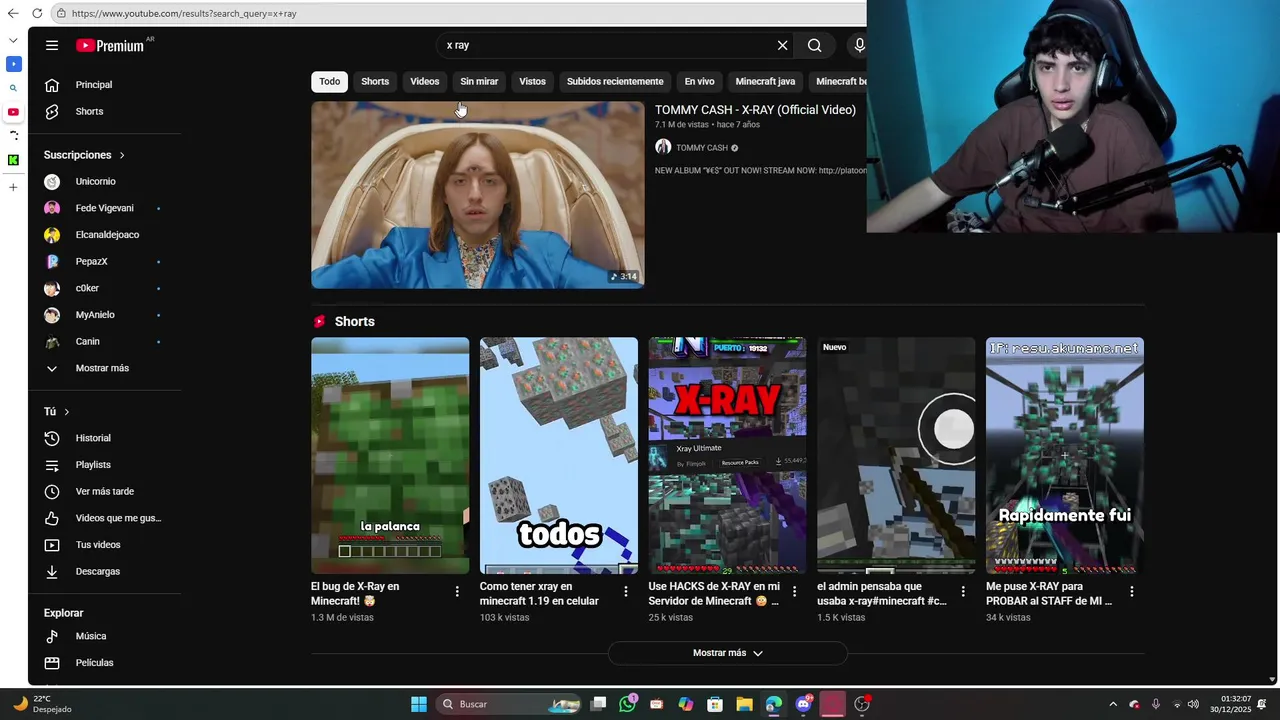Open Ver más tarde list
Screen dimensions: 1280x720
click(x=105, y=491)
